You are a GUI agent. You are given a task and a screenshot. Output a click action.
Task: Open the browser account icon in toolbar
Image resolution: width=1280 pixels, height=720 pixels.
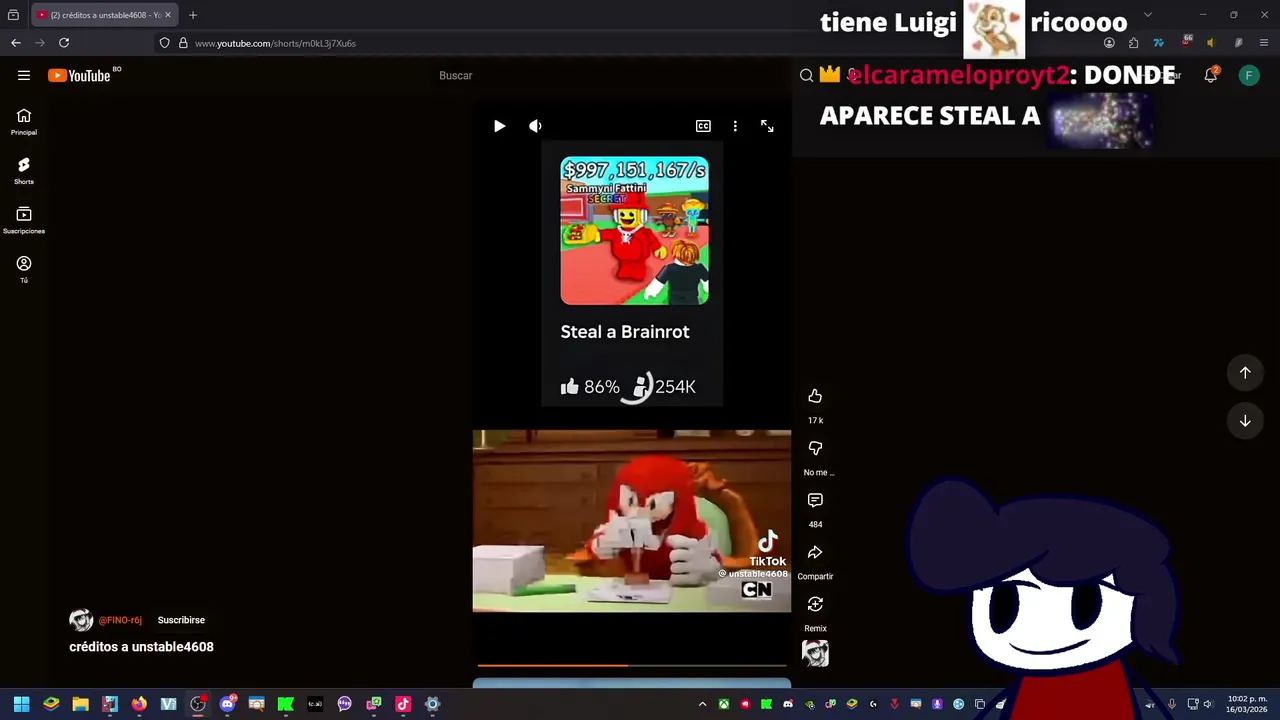[1109, 43]
